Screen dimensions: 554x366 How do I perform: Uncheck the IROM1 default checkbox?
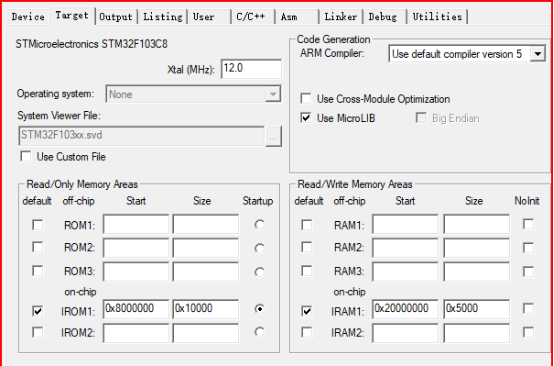37,311
